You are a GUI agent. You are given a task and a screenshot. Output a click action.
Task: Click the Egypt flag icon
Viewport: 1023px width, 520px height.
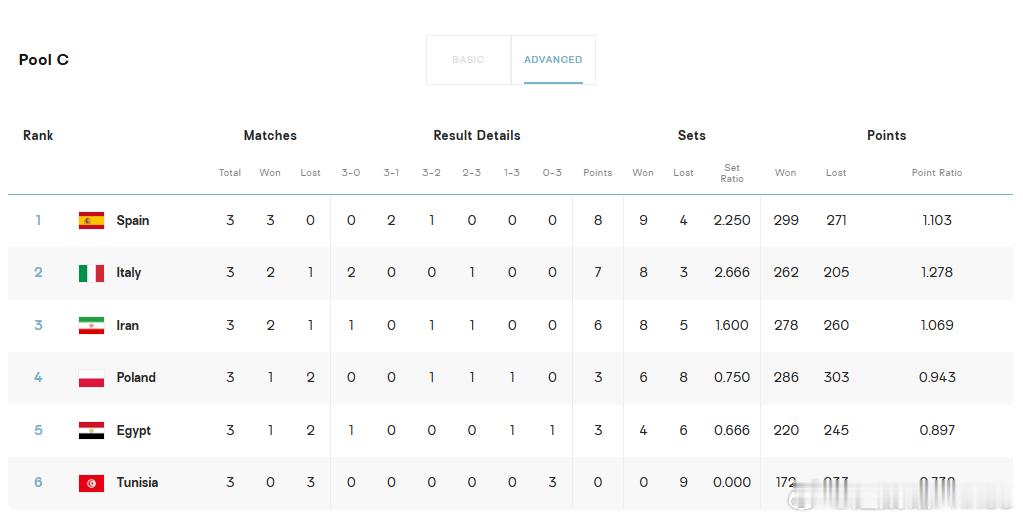[x=91, y=431]
